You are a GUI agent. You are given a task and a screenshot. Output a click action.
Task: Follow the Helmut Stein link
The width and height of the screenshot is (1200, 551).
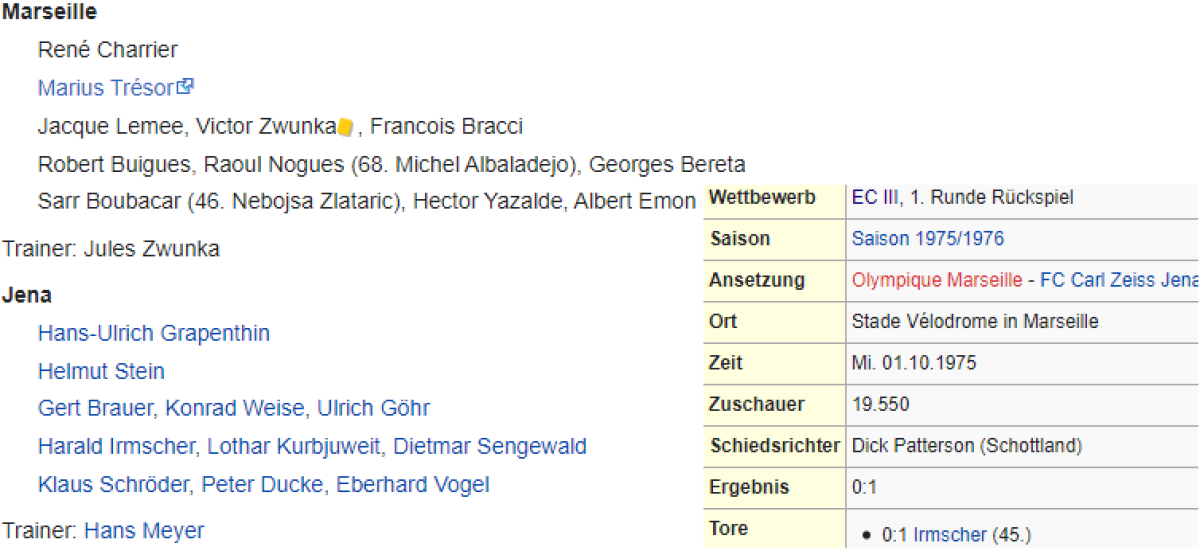click(x=101, y=371)
